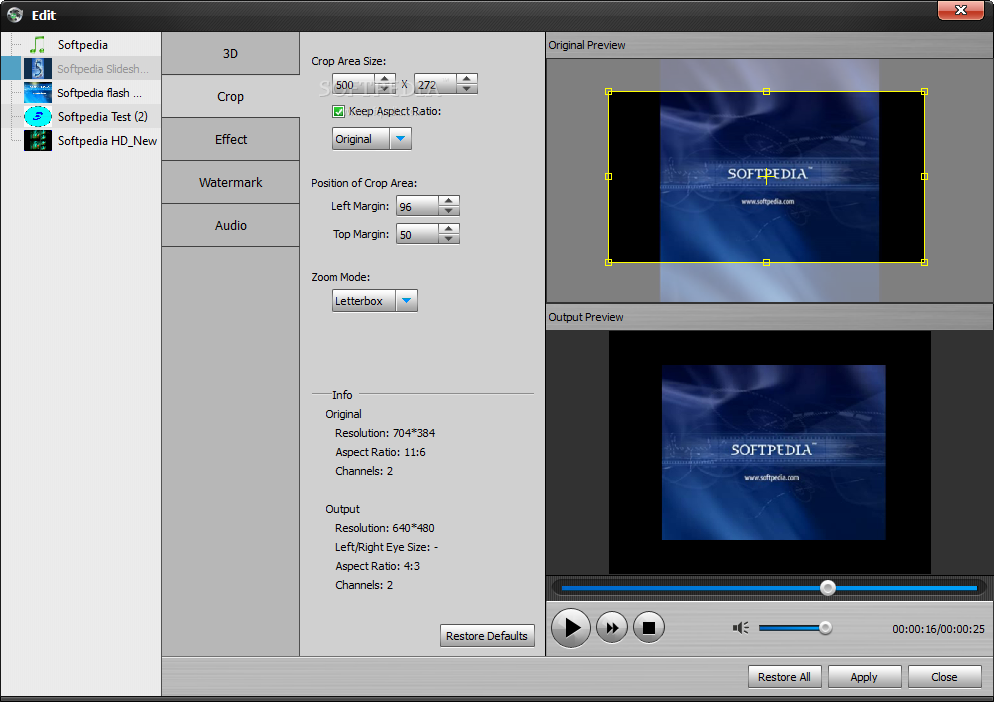This screenshot has height=702, width=994.
Task: Click Restore Defaults button
Action: pos(487,636)
